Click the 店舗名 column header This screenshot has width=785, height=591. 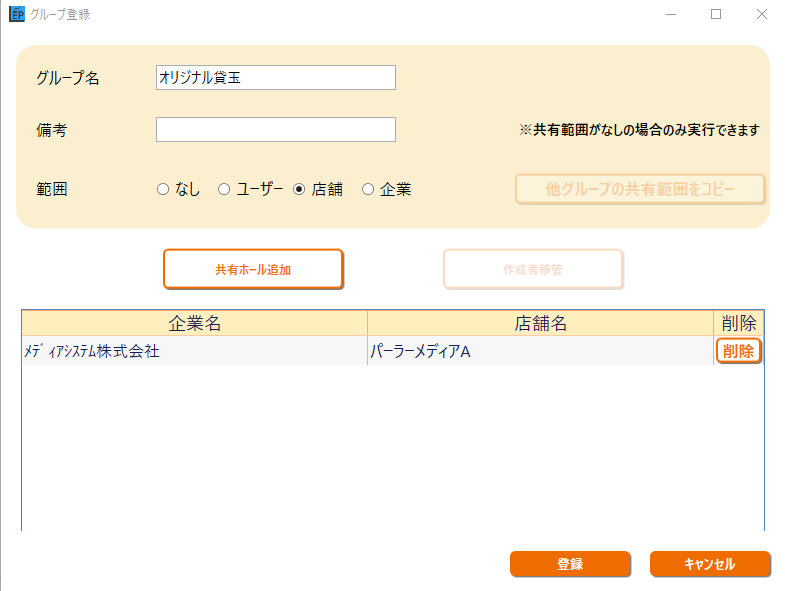pos(541,323)
